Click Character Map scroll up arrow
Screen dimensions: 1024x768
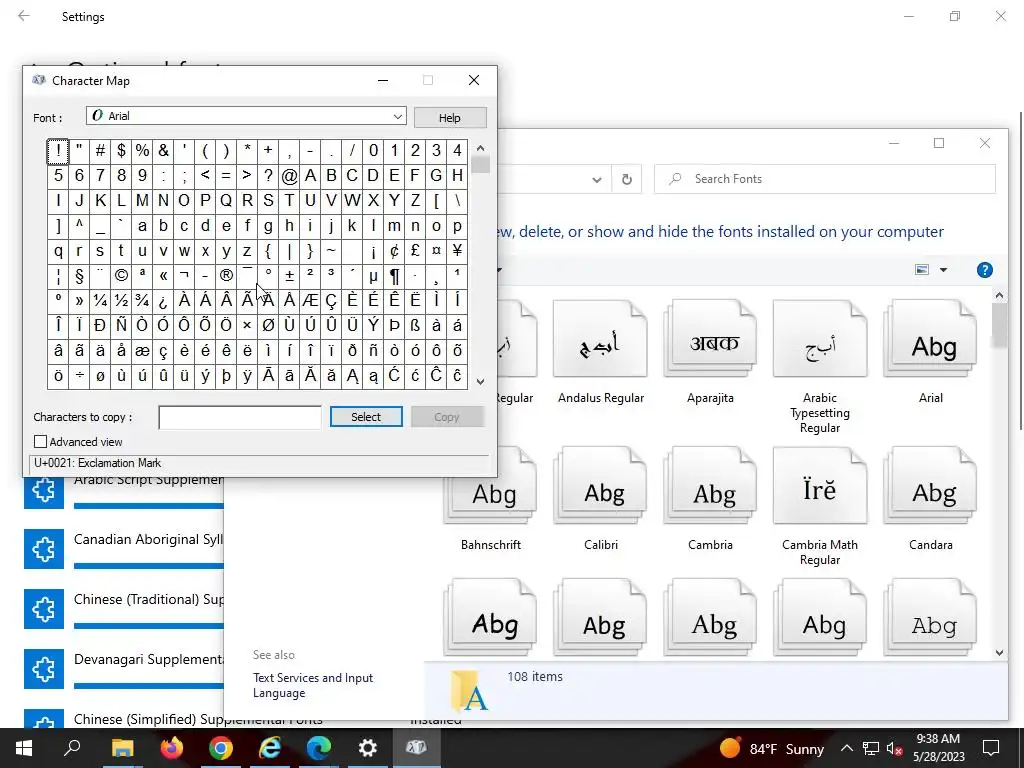pyautogui.click(x=480, y=148)
